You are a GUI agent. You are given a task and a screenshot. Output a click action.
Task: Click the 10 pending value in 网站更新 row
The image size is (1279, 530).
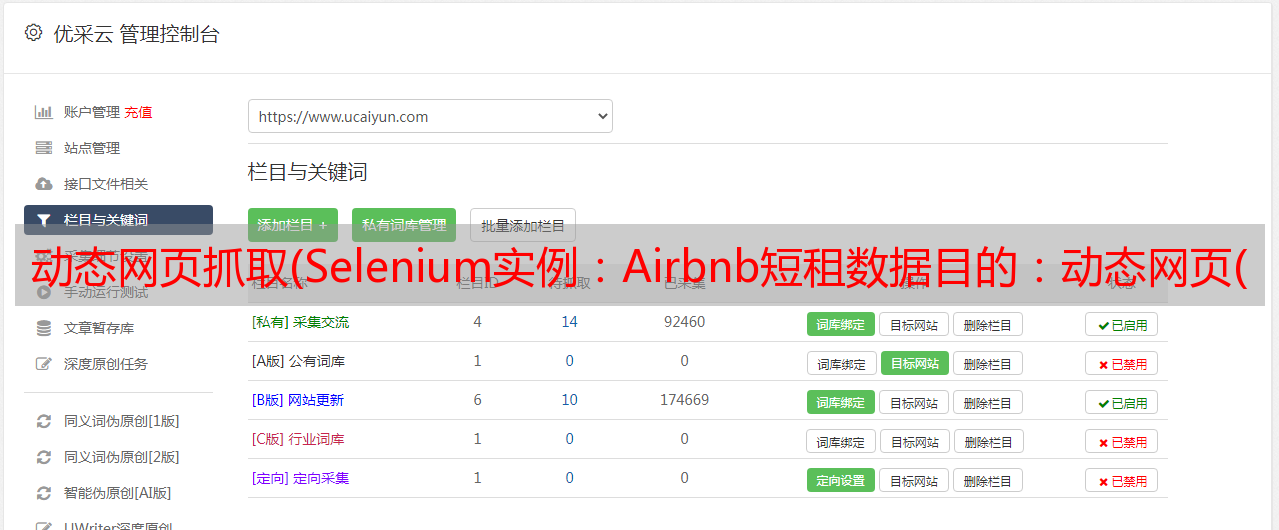tap(569, 400)
